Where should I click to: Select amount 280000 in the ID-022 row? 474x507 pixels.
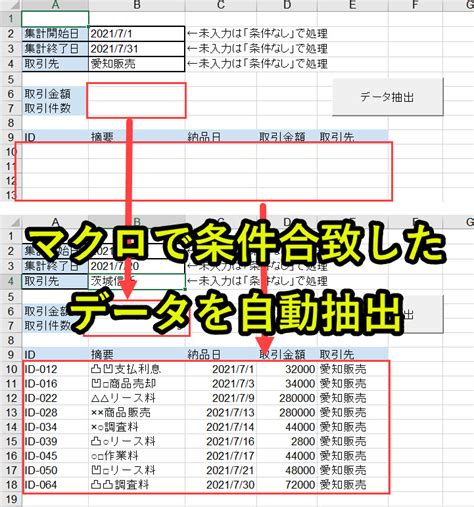287,398
